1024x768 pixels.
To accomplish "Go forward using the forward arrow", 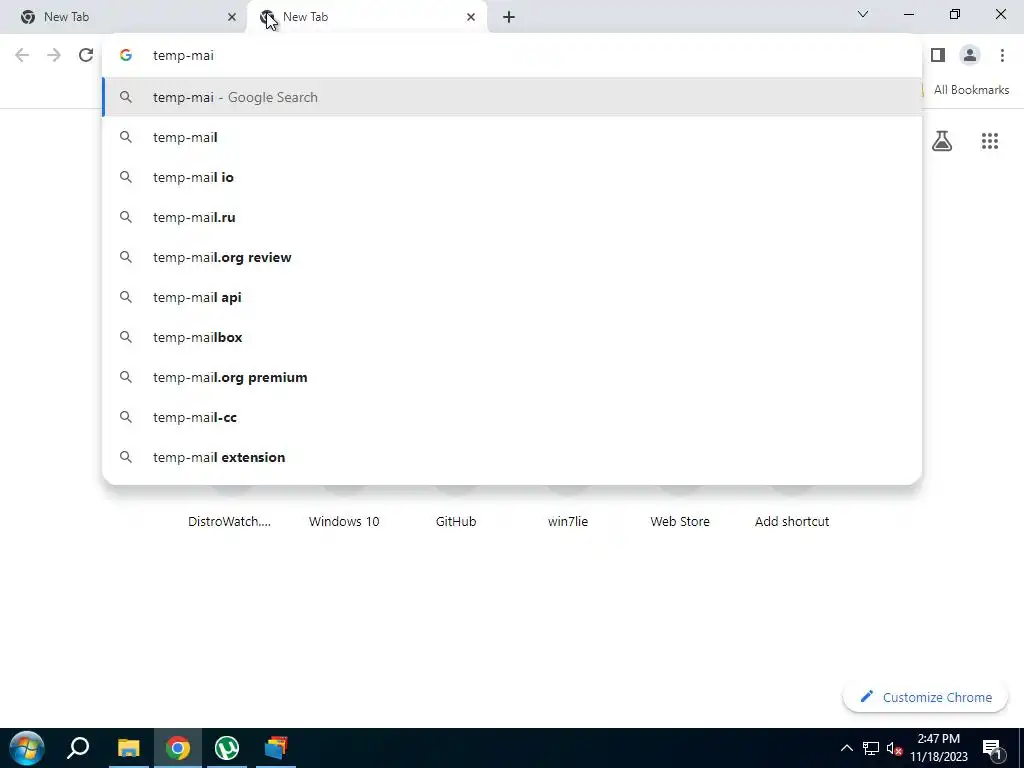I will pos(54,55).
